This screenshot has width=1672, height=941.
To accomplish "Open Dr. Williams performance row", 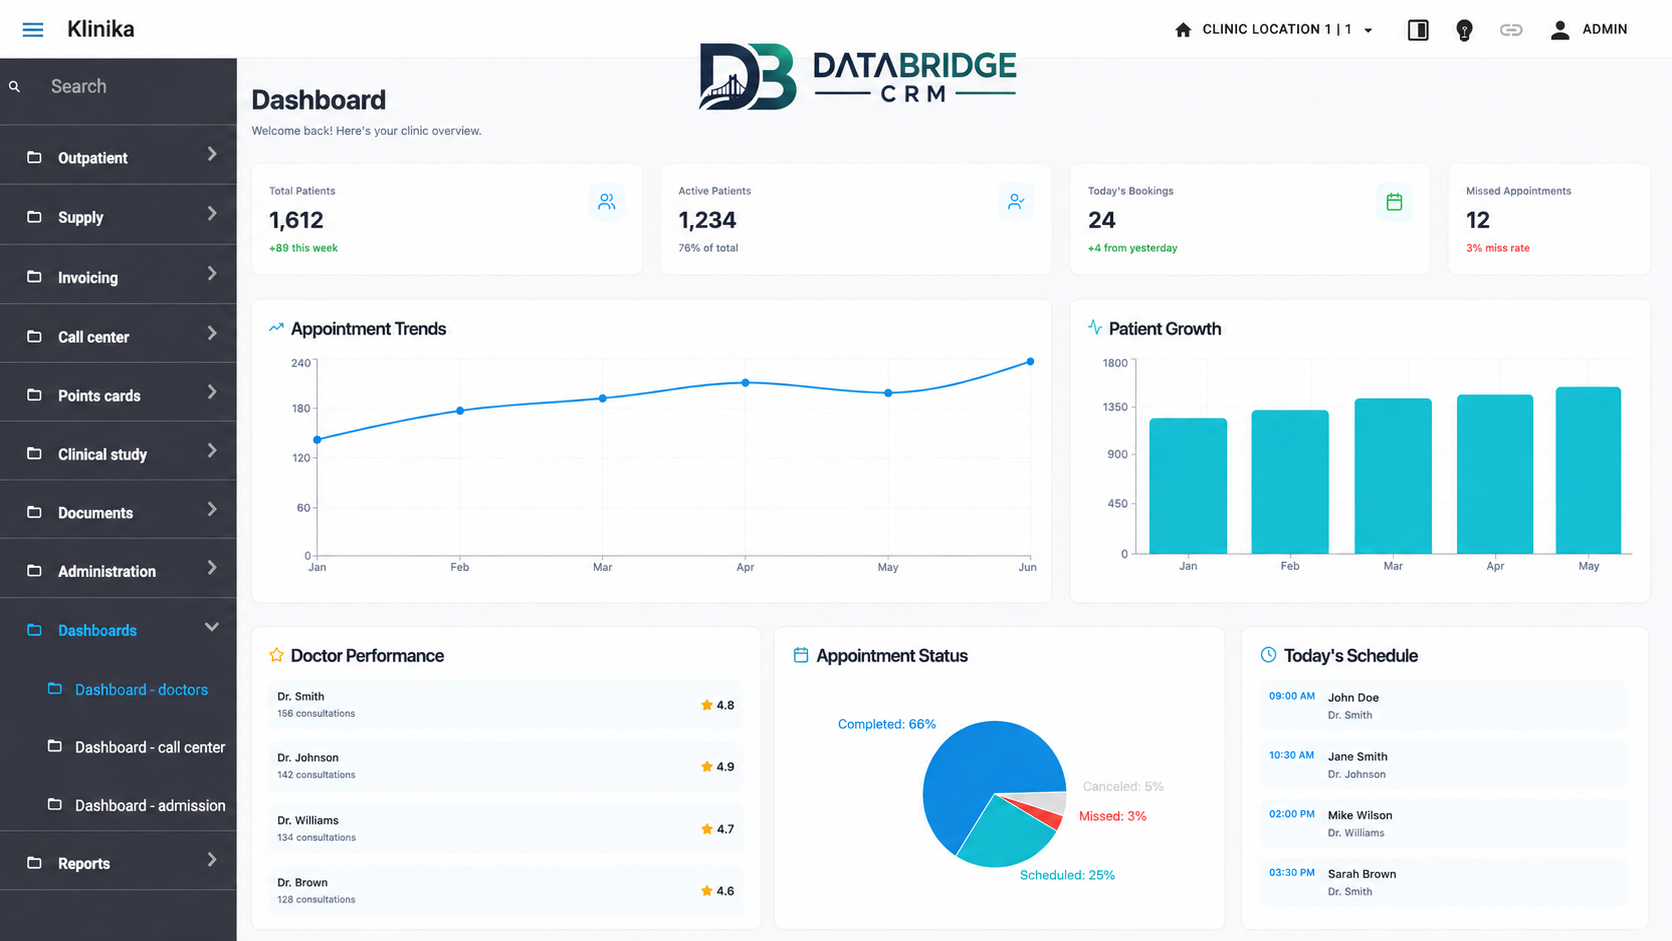I will pos(505,829).
